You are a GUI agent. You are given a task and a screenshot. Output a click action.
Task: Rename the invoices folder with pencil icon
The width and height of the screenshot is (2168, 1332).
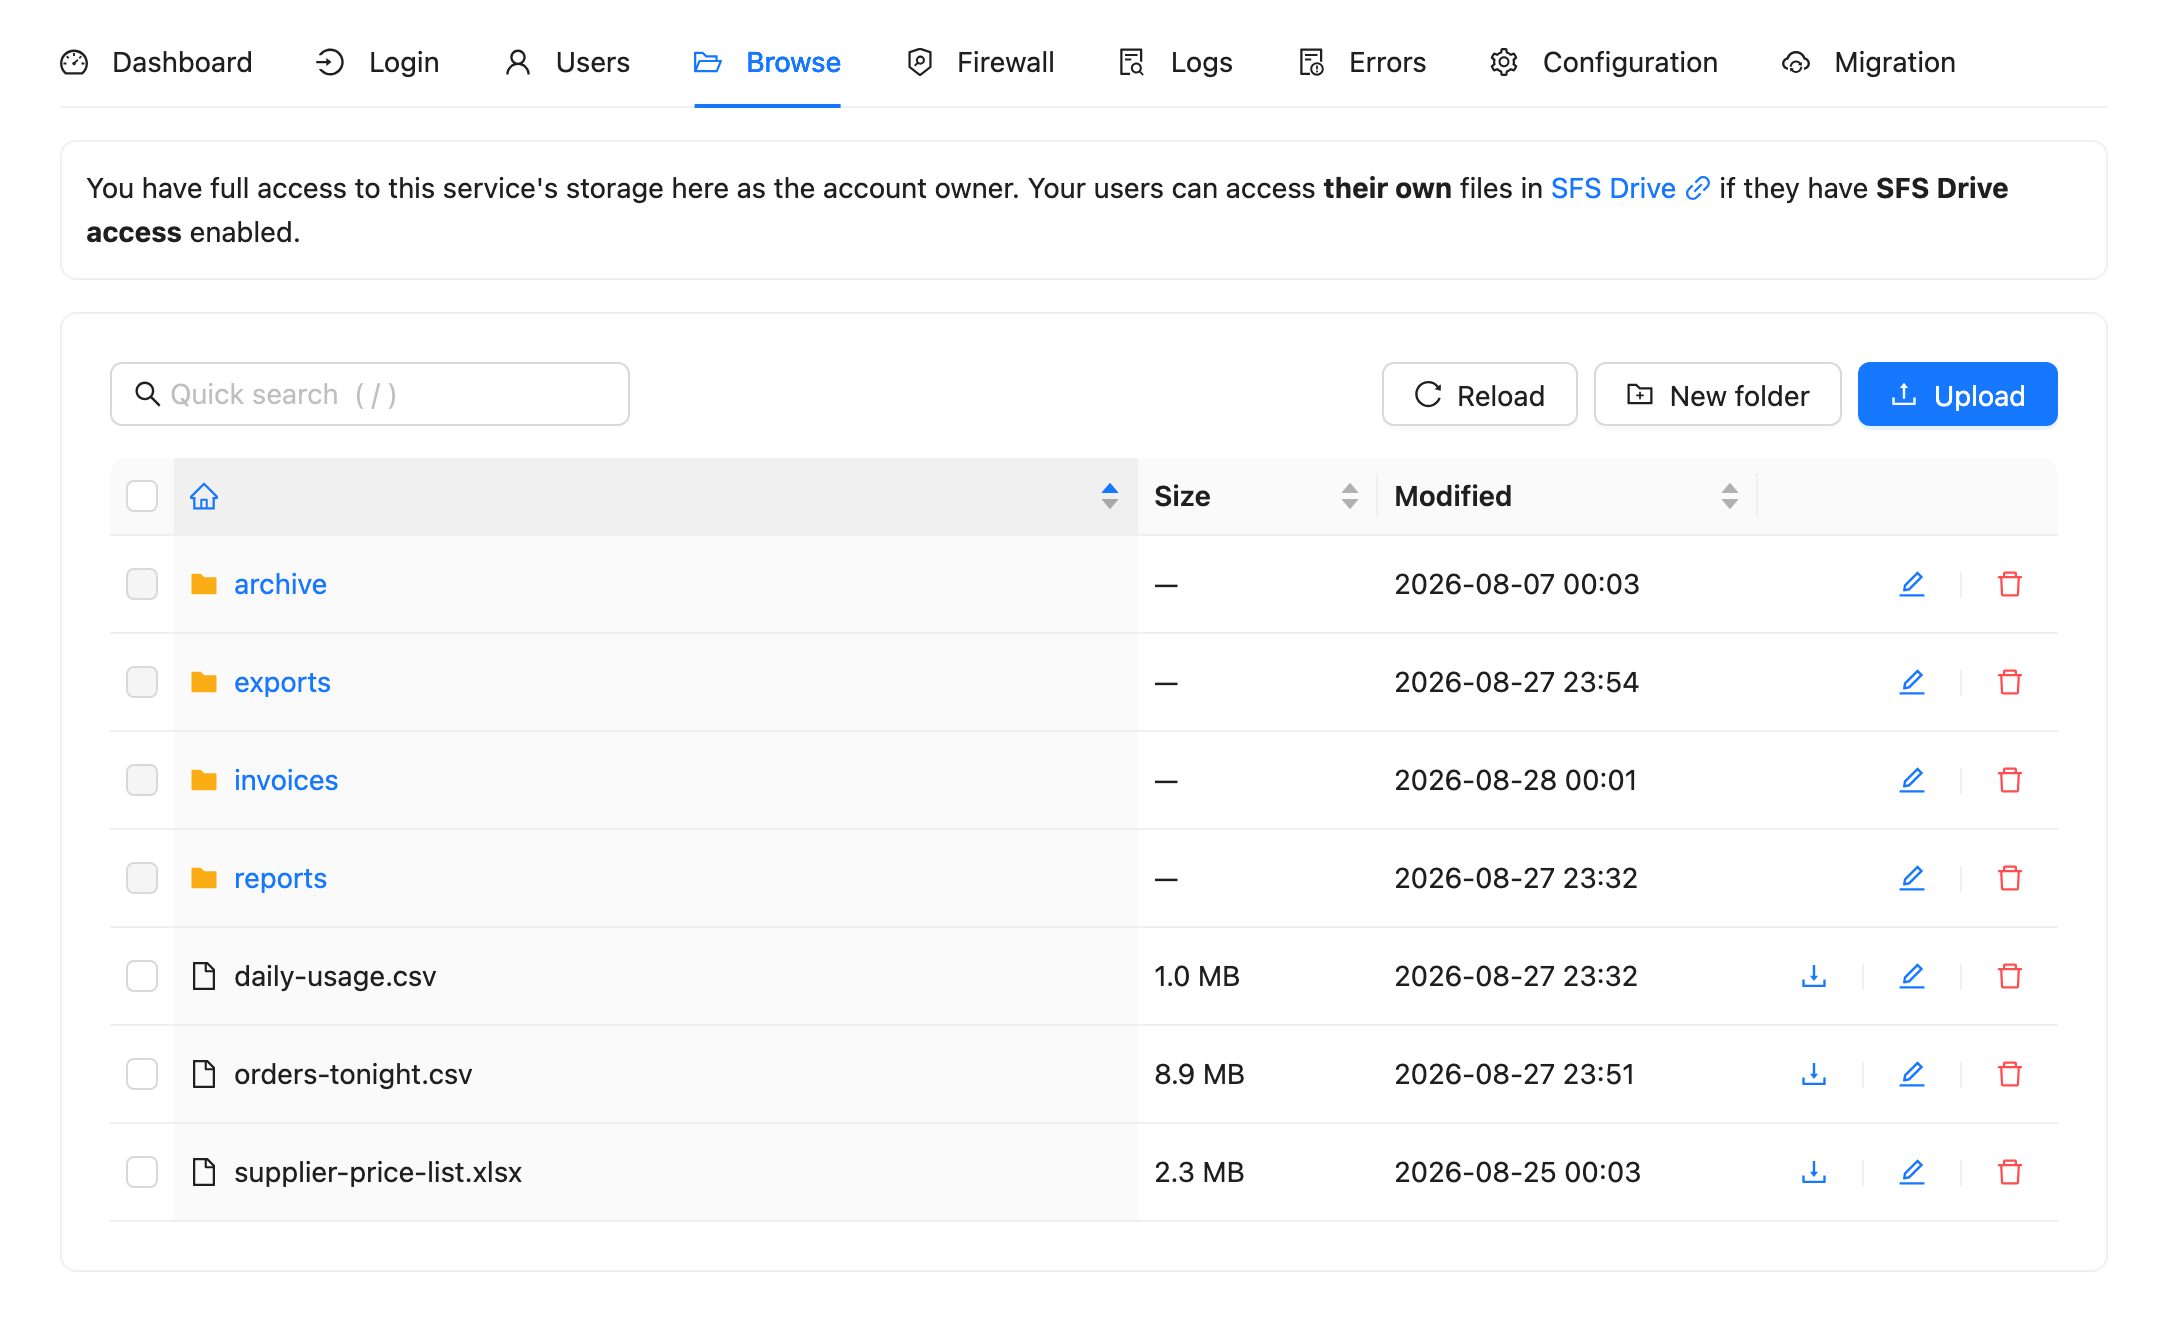point(1912,780)
